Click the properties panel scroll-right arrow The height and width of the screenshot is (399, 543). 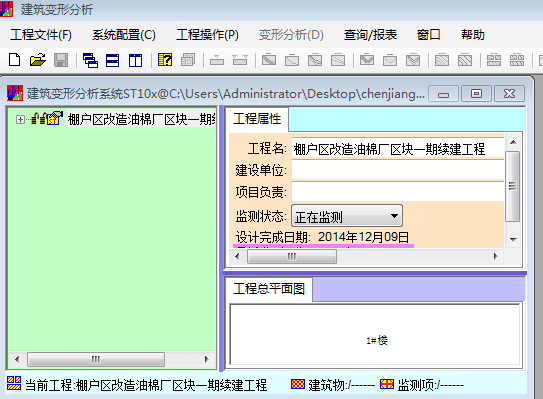(496, 256)
